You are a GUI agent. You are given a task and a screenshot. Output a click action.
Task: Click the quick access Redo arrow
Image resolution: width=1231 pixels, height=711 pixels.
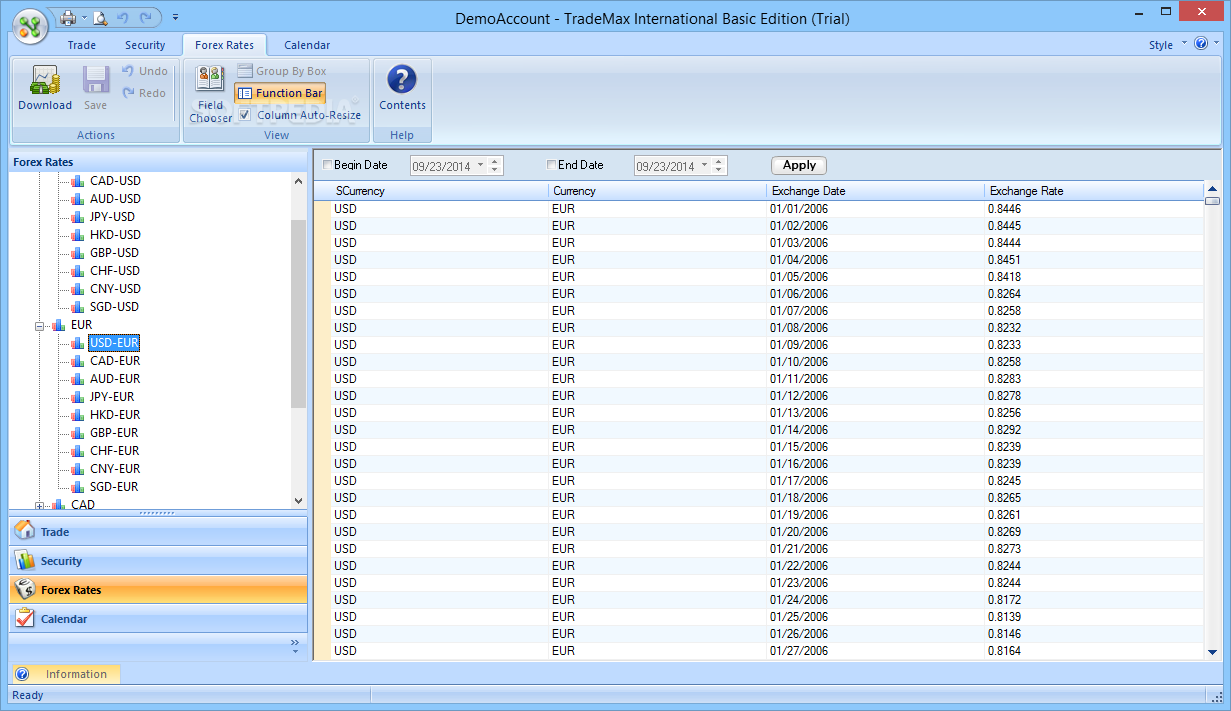[x=146, y=17]
